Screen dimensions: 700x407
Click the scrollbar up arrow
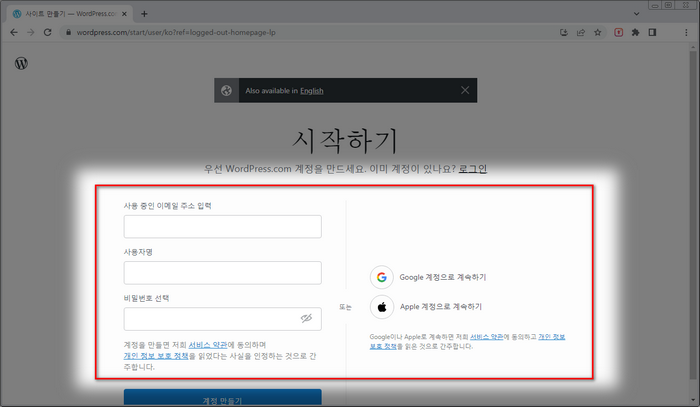pyautogui.click(x=694, y=47)
